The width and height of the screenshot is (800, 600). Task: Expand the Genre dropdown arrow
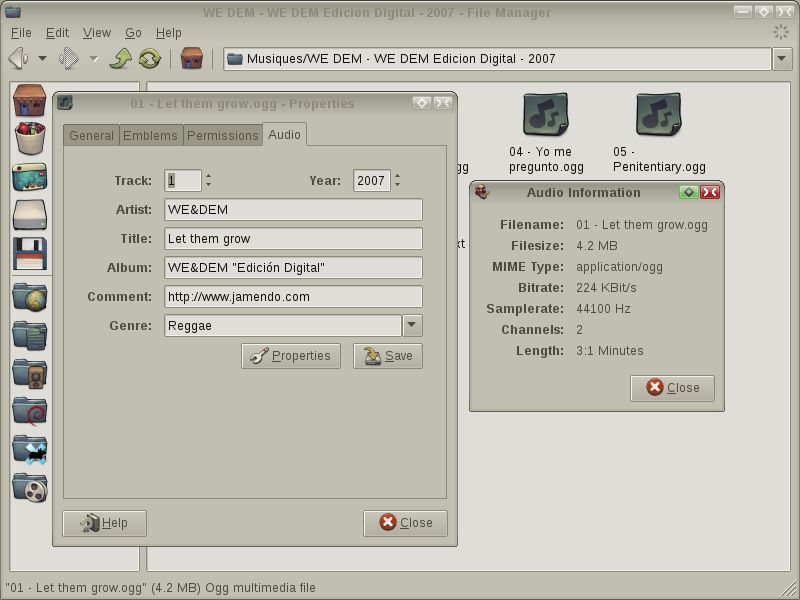(x=412, y=326)
